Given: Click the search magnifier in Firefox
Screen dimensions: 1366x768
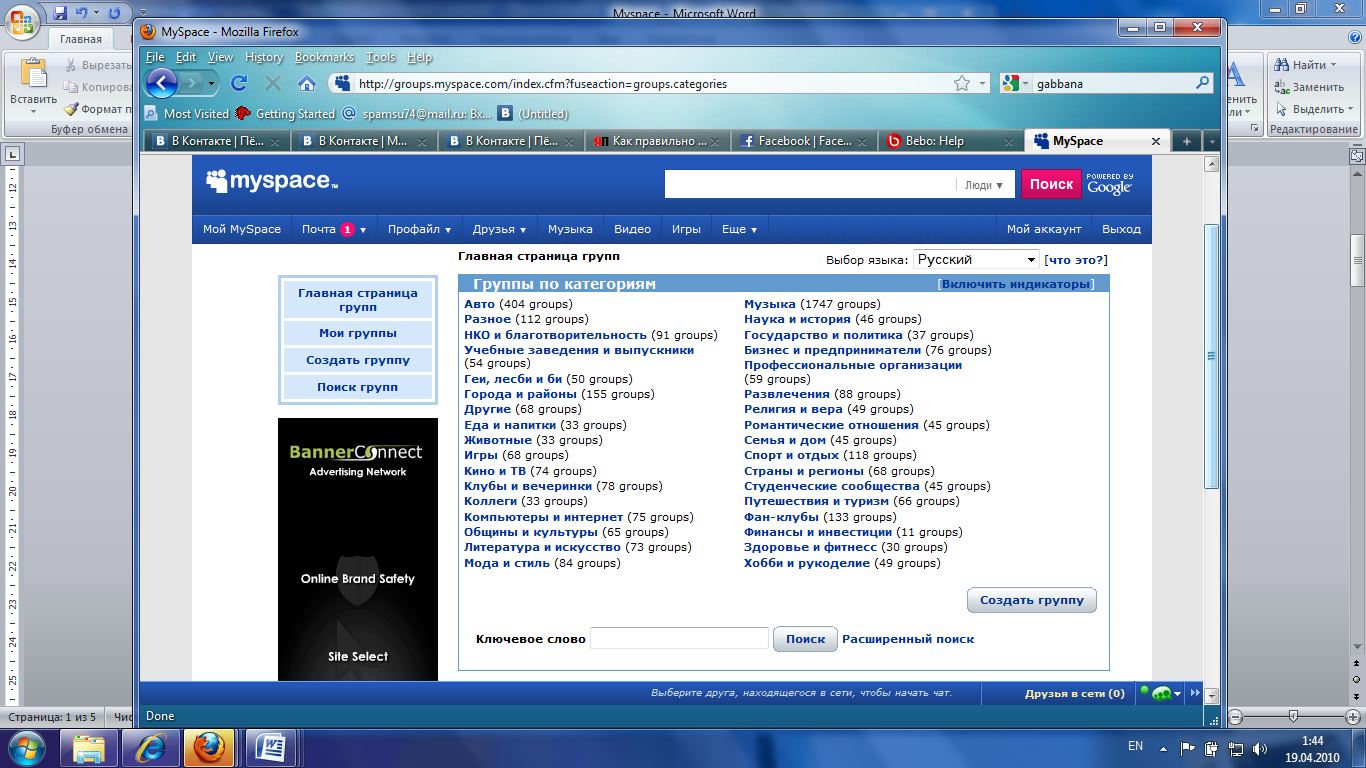Looking at the screenshot, I should click(x=1203, y=84).
